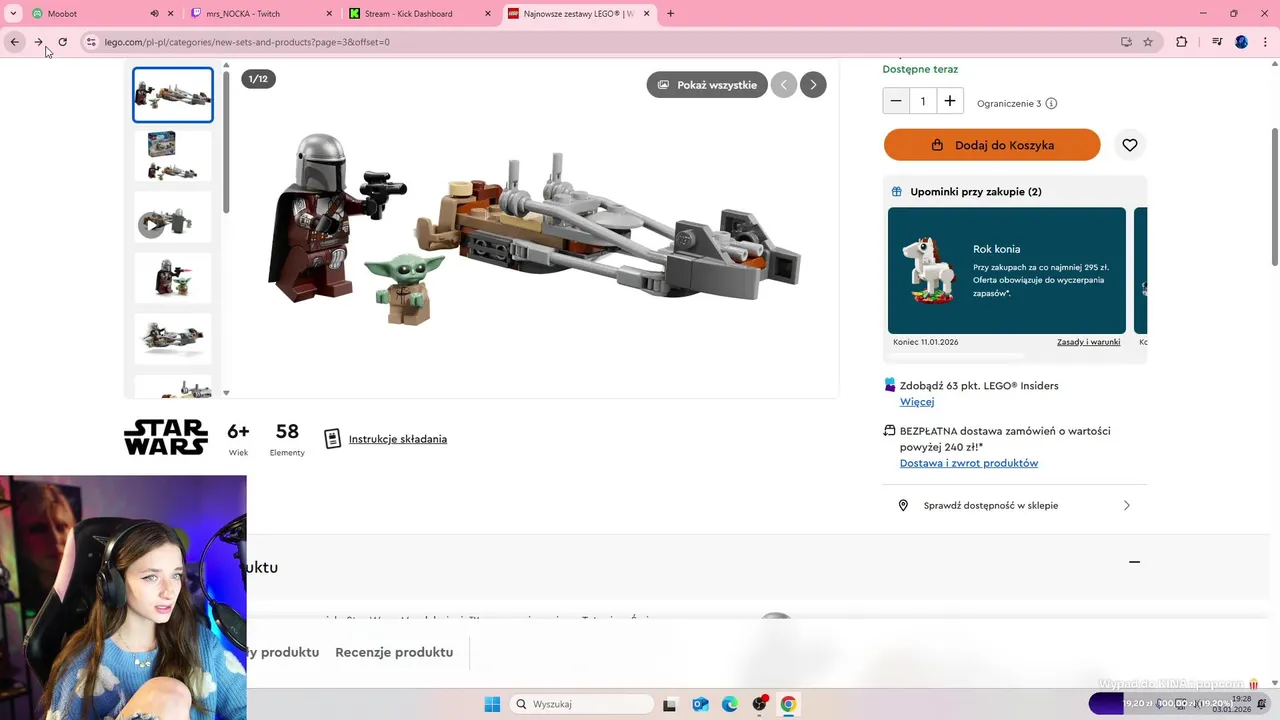Increase quantity with the plus button
The image size is (1280, 720).
950,101
